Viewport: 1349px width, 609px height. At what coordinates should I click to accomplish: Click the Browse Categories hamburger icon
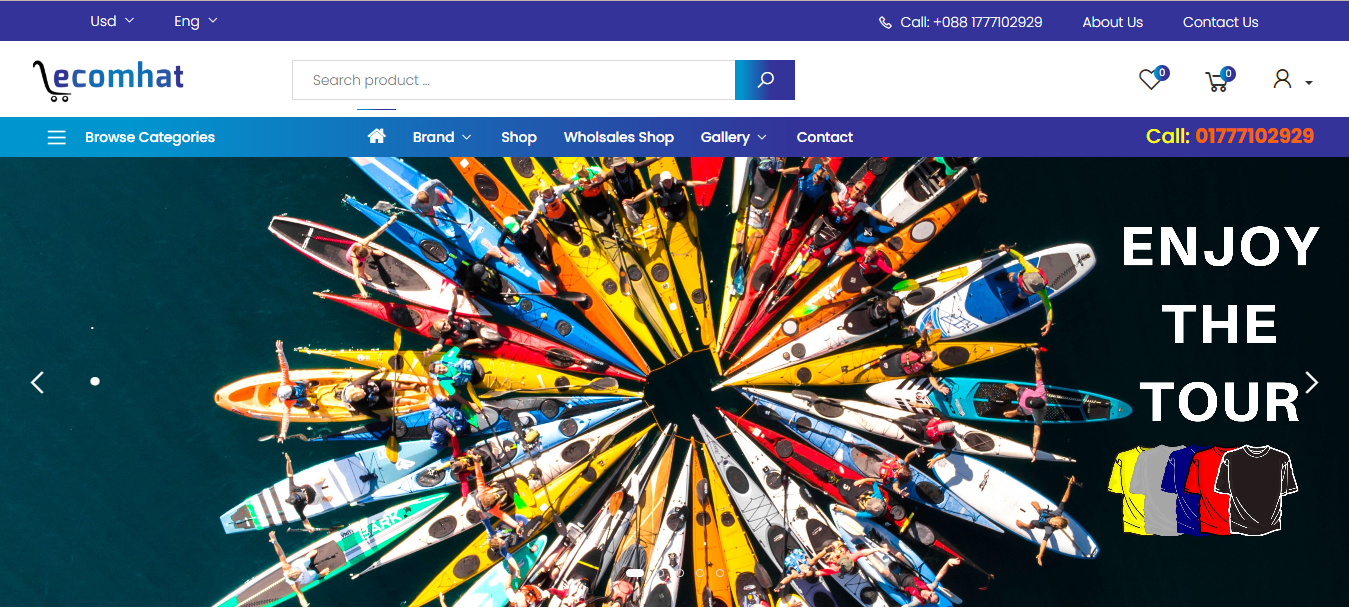pos(57,137)
